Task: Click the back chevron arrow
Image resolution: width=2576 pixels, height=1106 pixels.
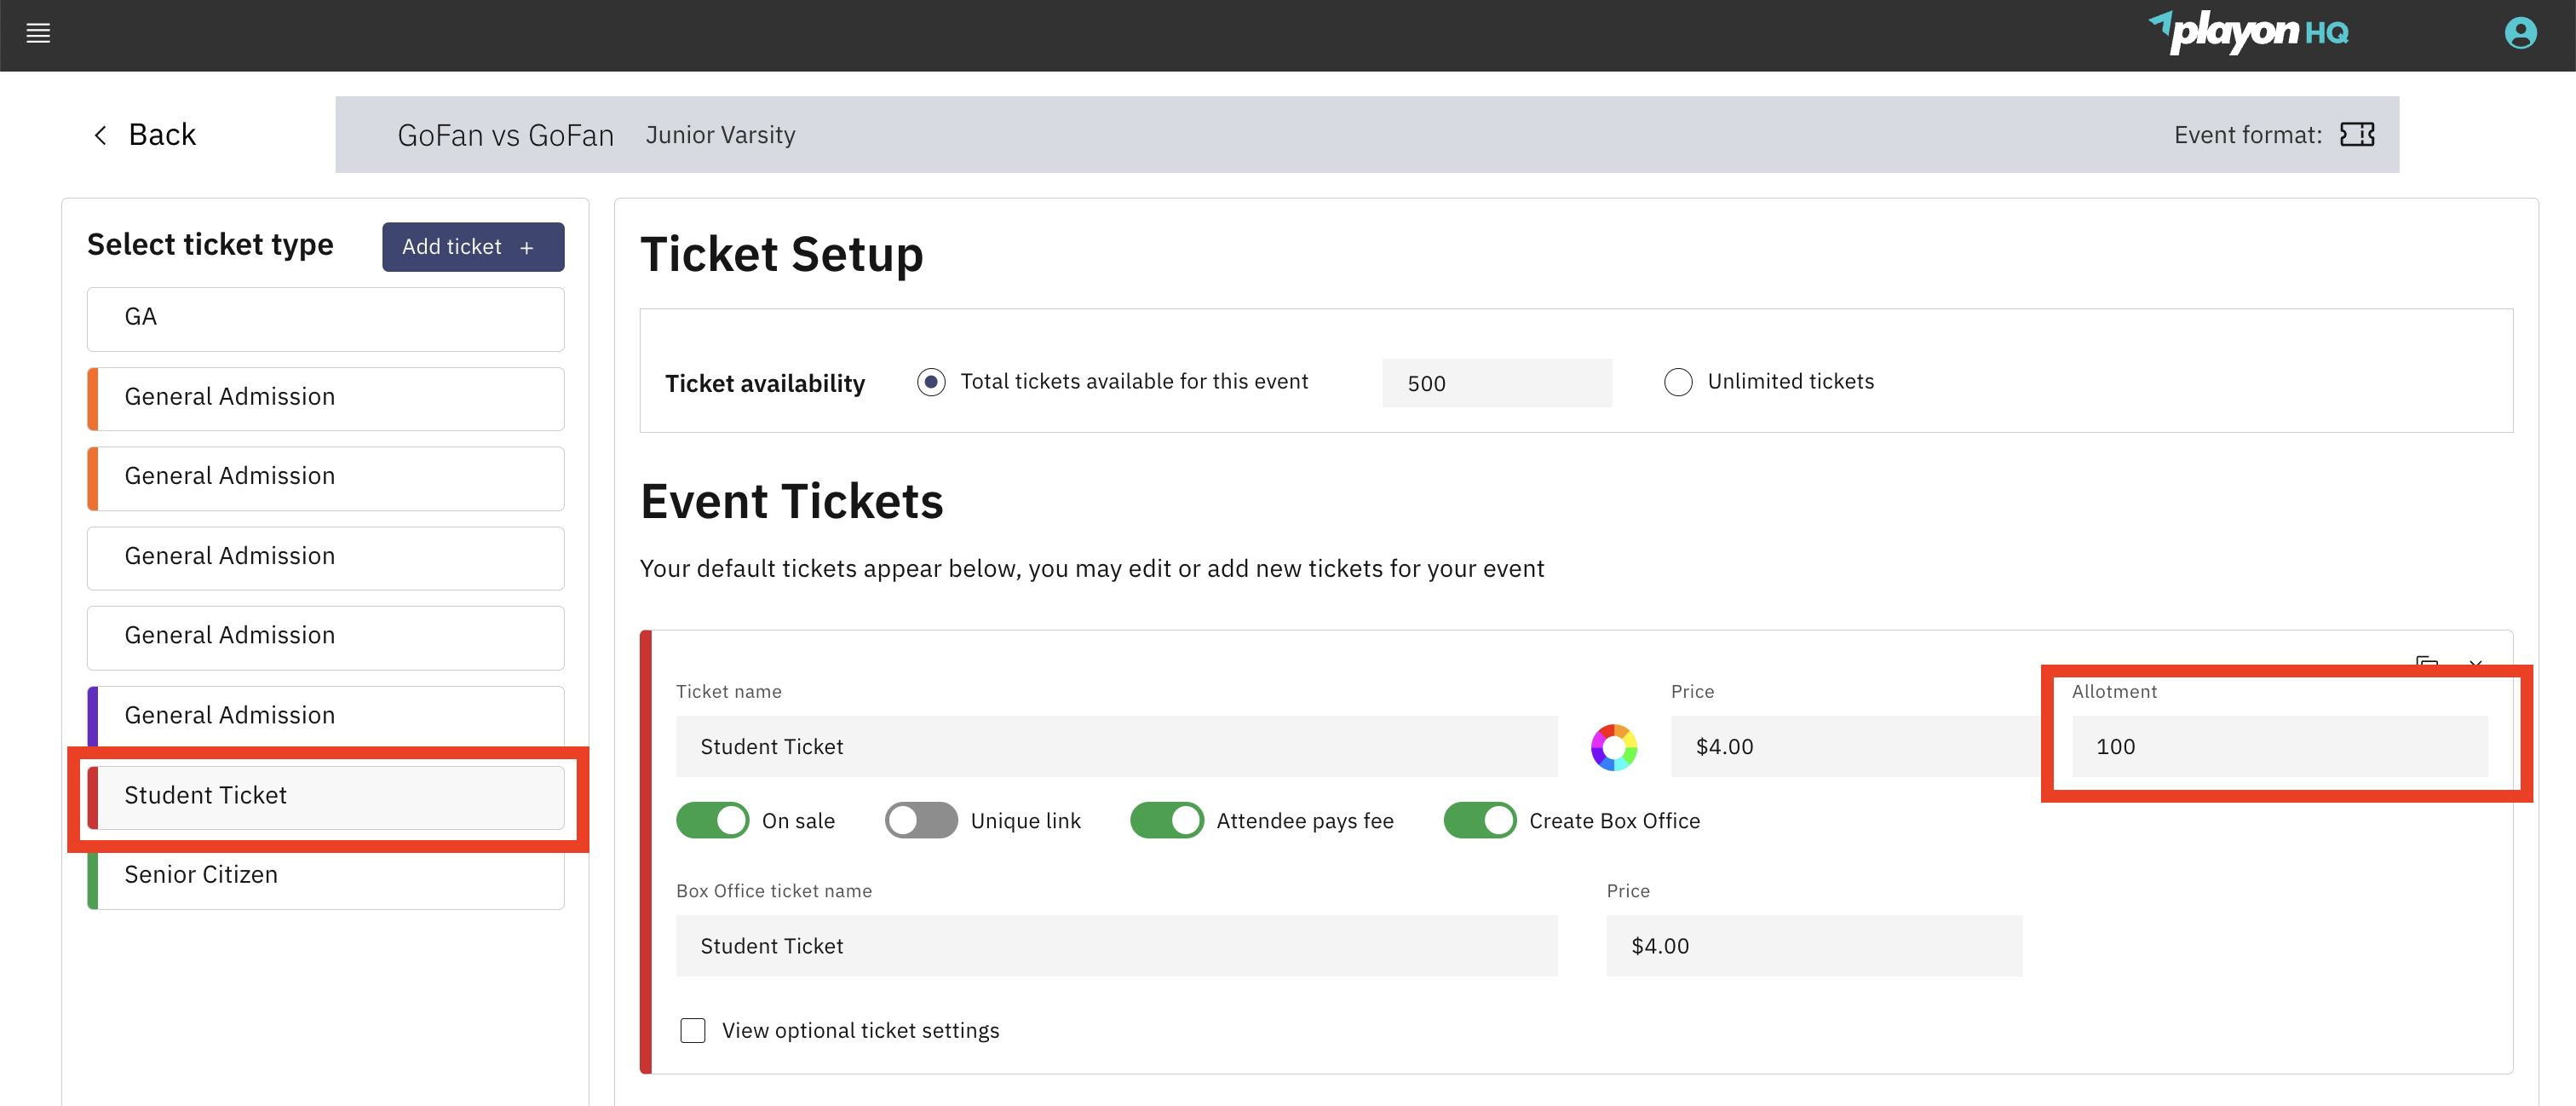Action: [100, 133]
